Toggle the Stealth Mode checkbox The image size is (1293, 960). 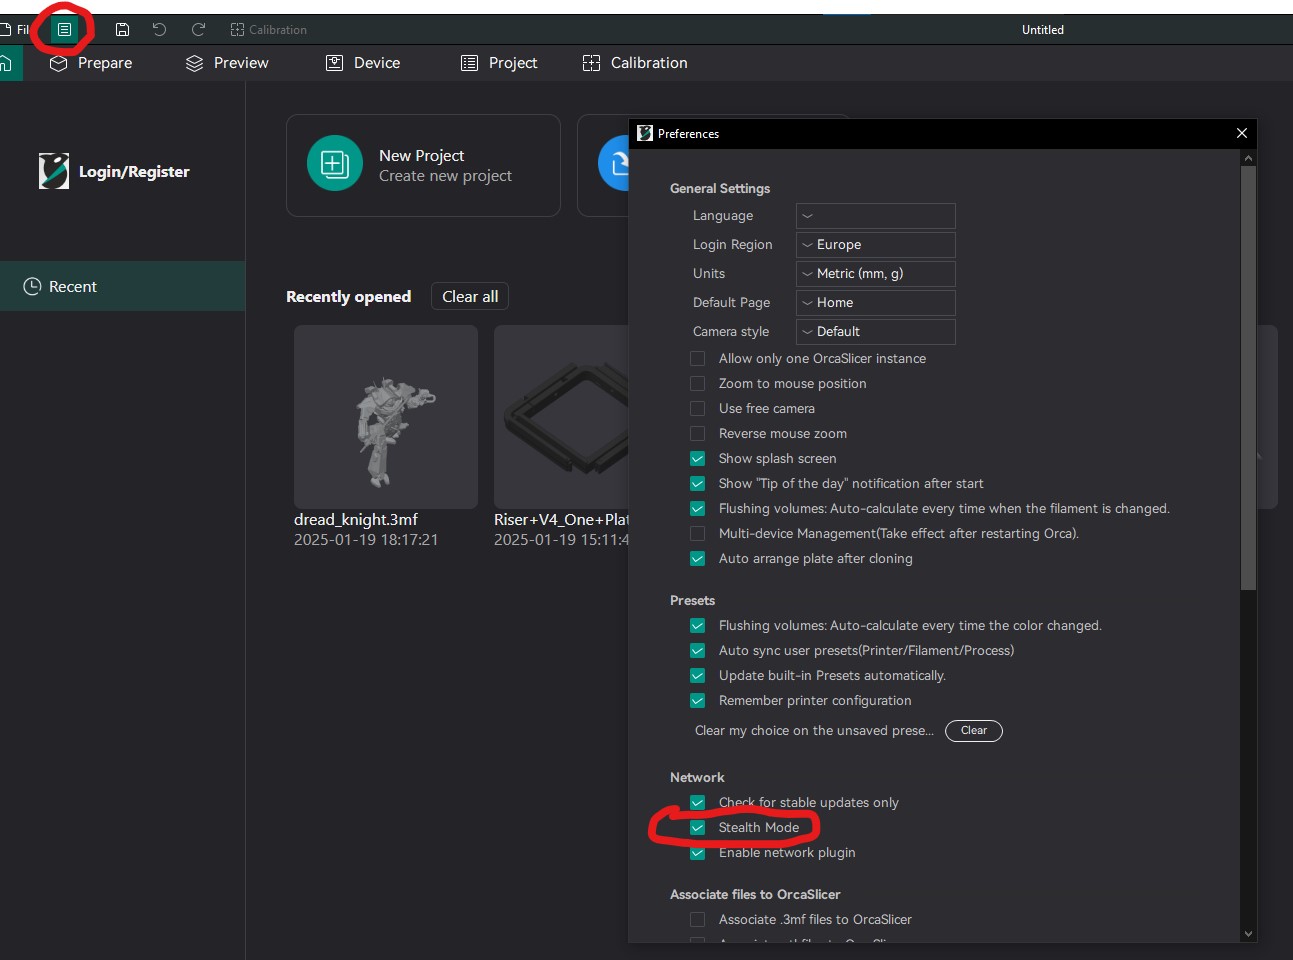coord(698,828)
